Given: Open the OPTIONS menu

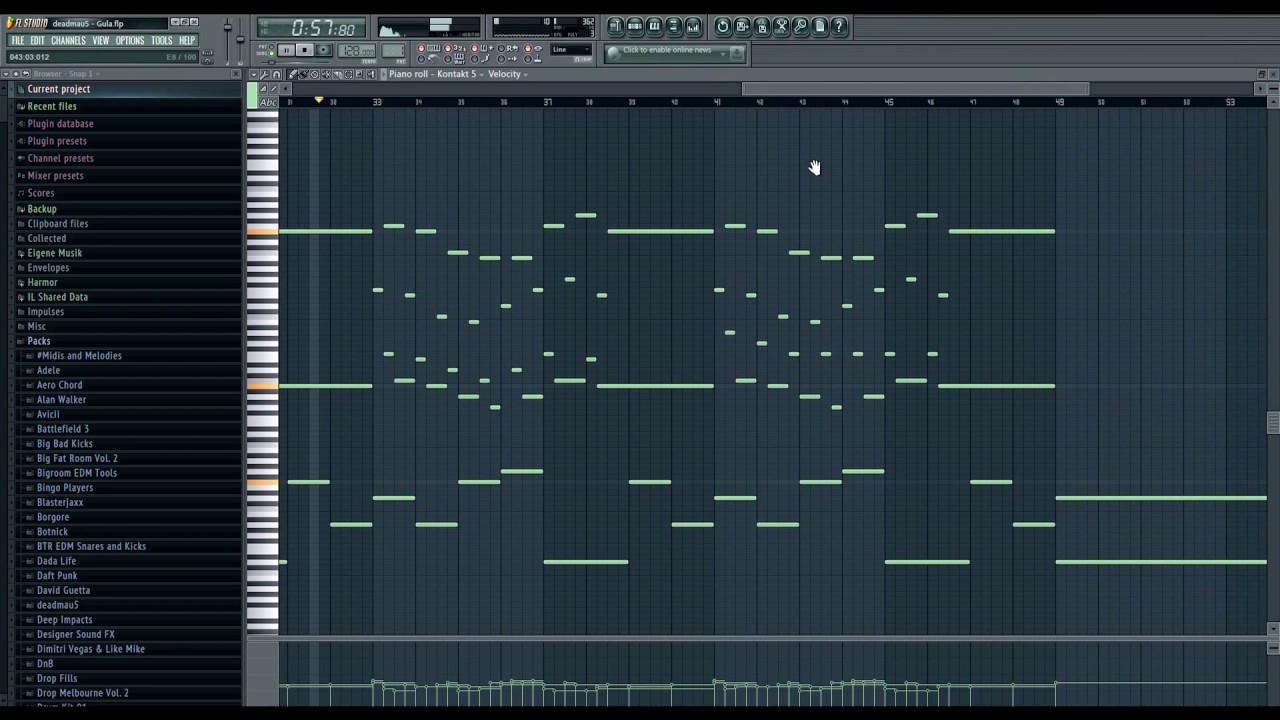Looking at the screenshot, I should [x=130, y=41].
